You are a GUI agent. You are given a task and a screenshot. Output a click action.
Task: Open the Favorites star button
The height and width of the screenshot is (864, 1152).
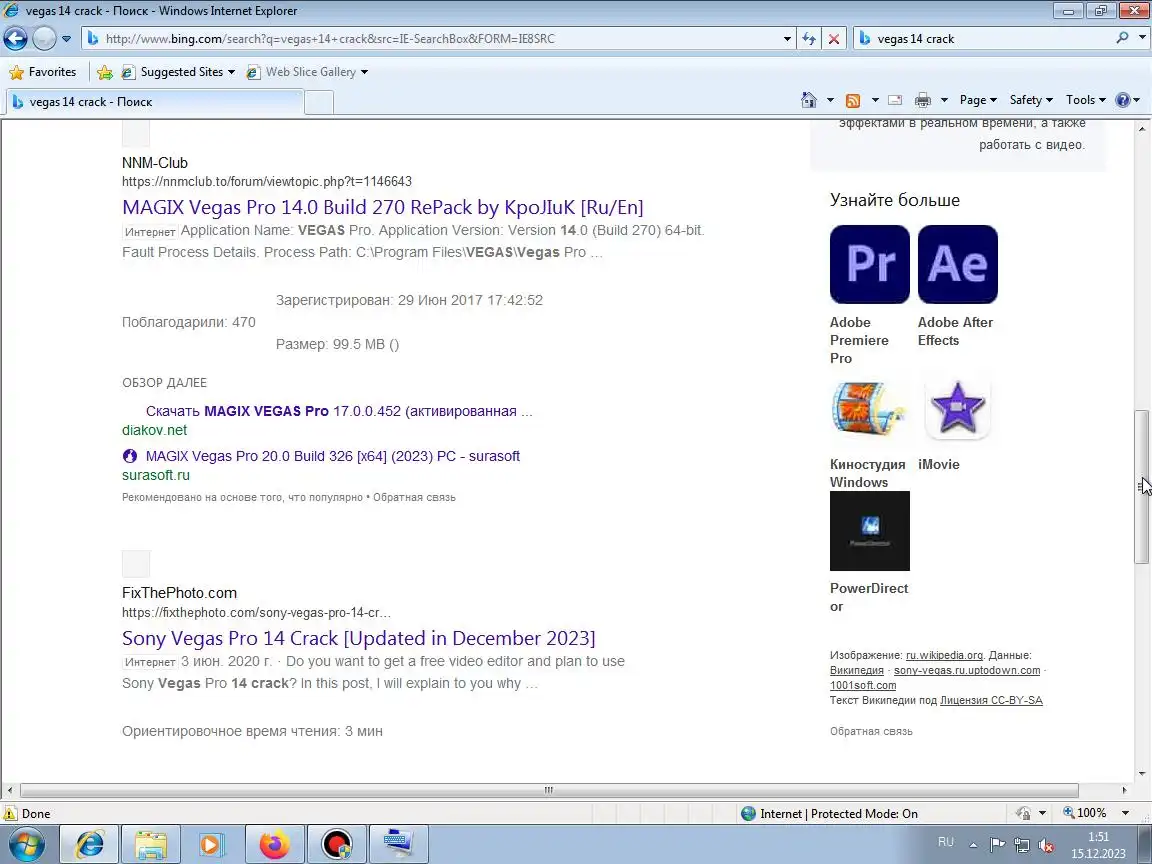43,72
